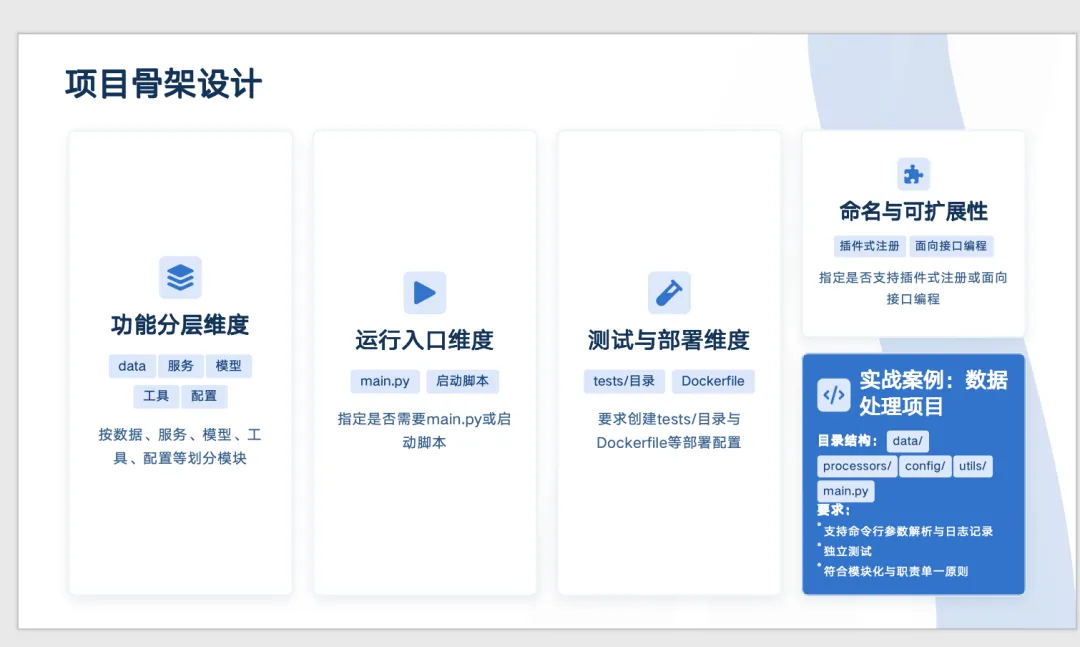Viewport: 1080px width, 647px height.
Task: Select the heading 测试与部署维度
Action: coord(669,340)
